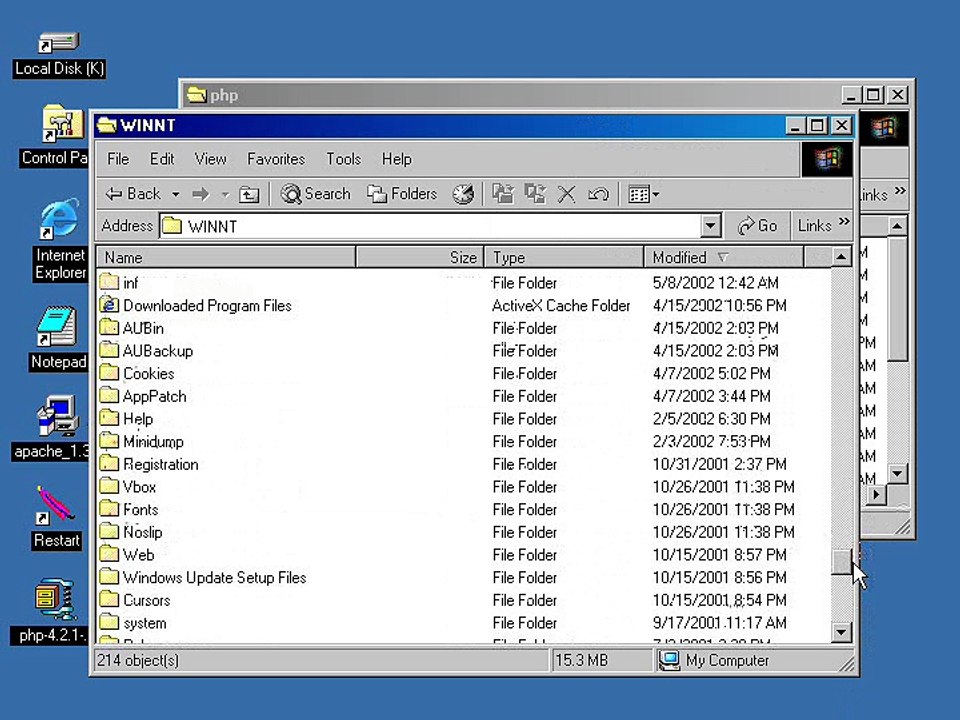
Task: Sort by Modified column header
Action: (x=724, y=257)
